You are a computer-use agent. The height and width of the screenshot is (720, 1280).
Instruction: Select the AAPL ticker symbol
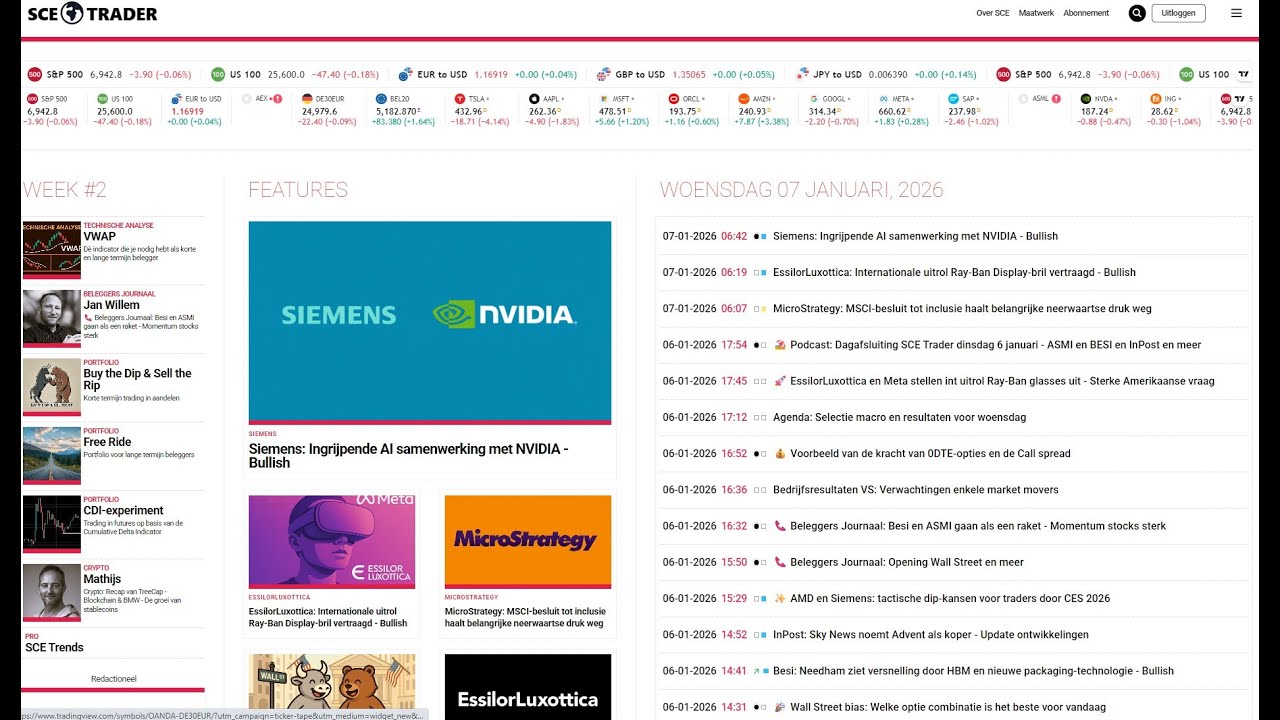(x=551, y=110)
